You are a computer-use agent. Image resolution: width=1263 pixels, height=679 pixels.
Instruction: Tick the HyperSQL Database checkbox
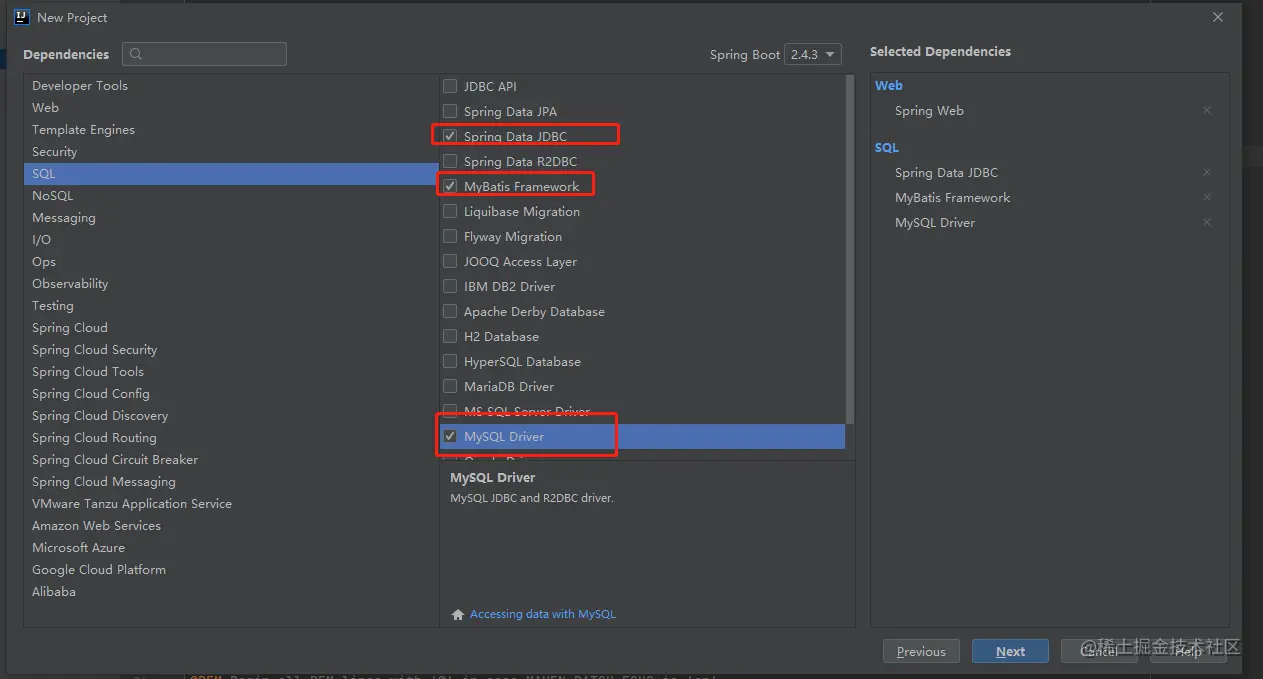click(450, 361)
